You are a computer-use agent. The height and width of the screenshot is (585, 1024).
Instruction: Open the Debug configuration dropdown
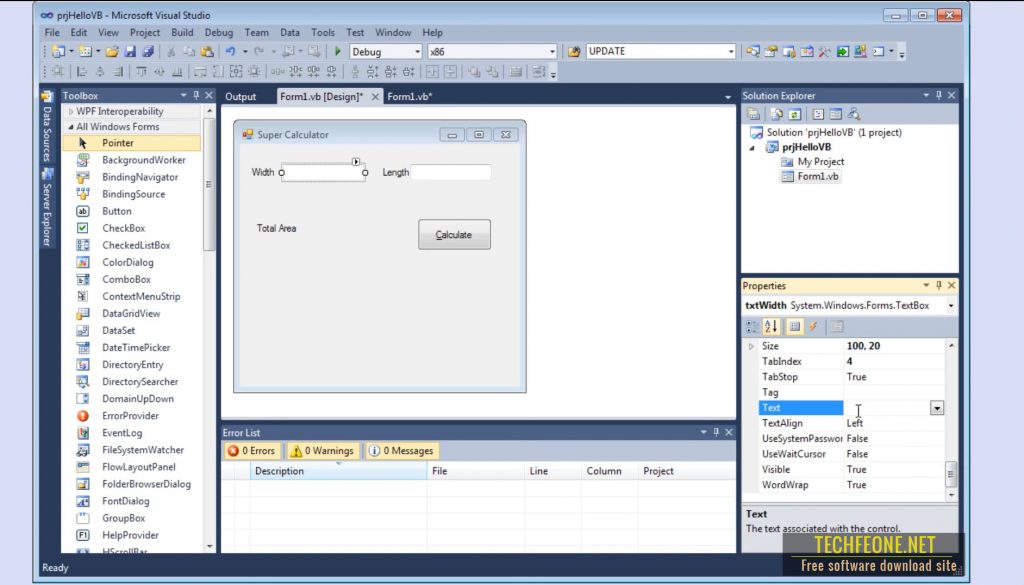[417, 52]
